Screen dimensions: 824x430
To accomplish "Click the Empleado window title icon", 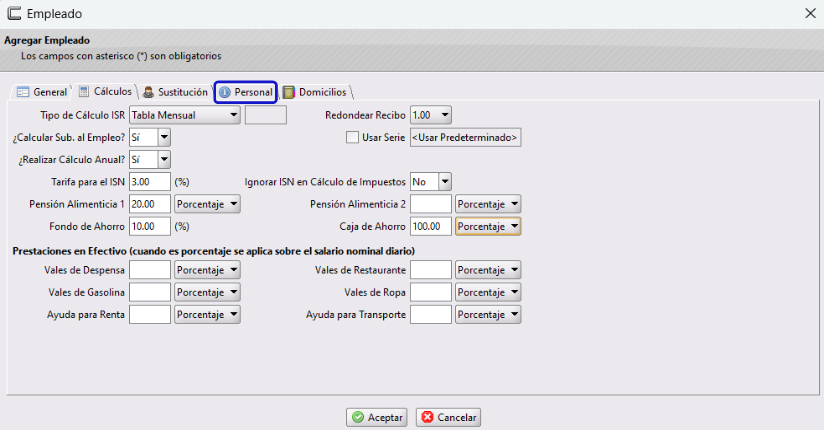I will 14,13.
